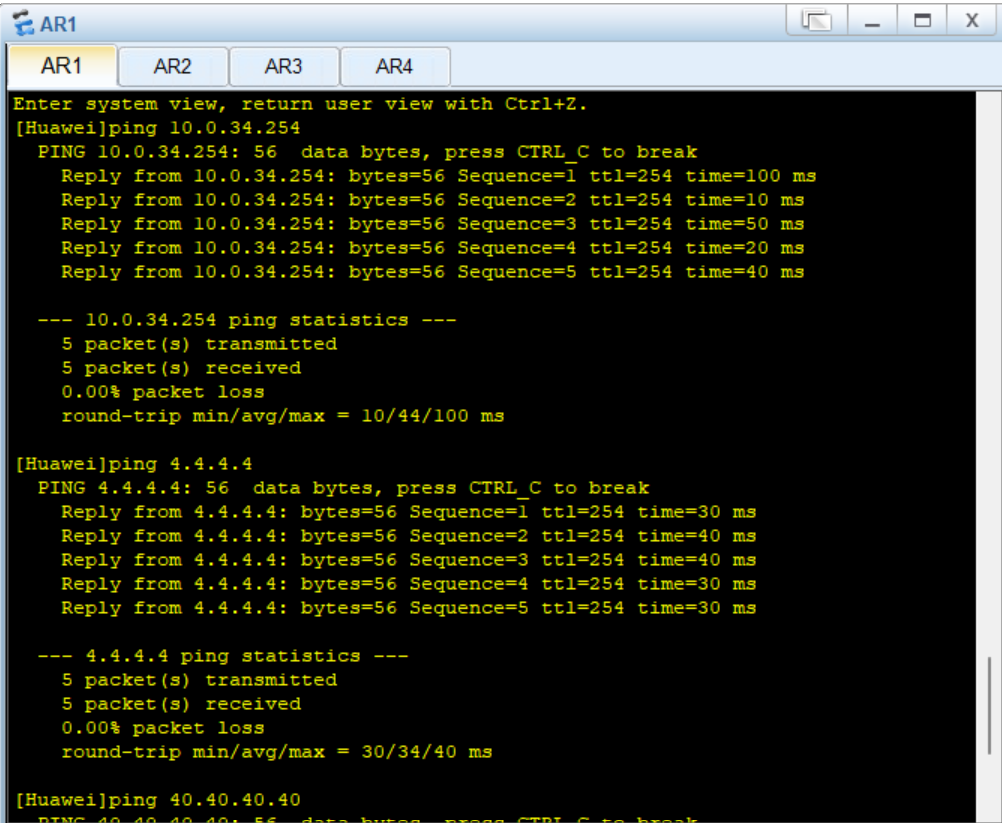This screenshot has width=1002, height=823.
Task: Click '--- 10.0.34.254 ping statistics ---' line
Action: [x=247, y=319]
